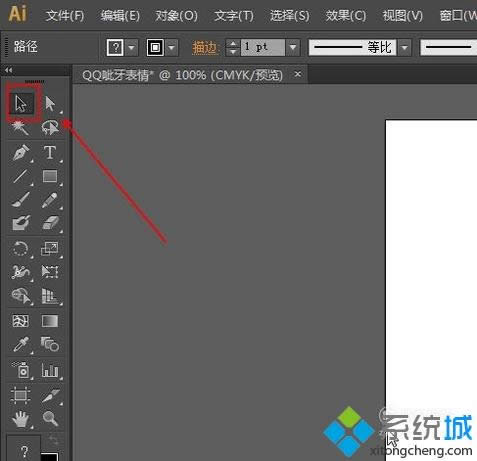Select the Hand tool
The image size is (477, 461).
[21, 419]
